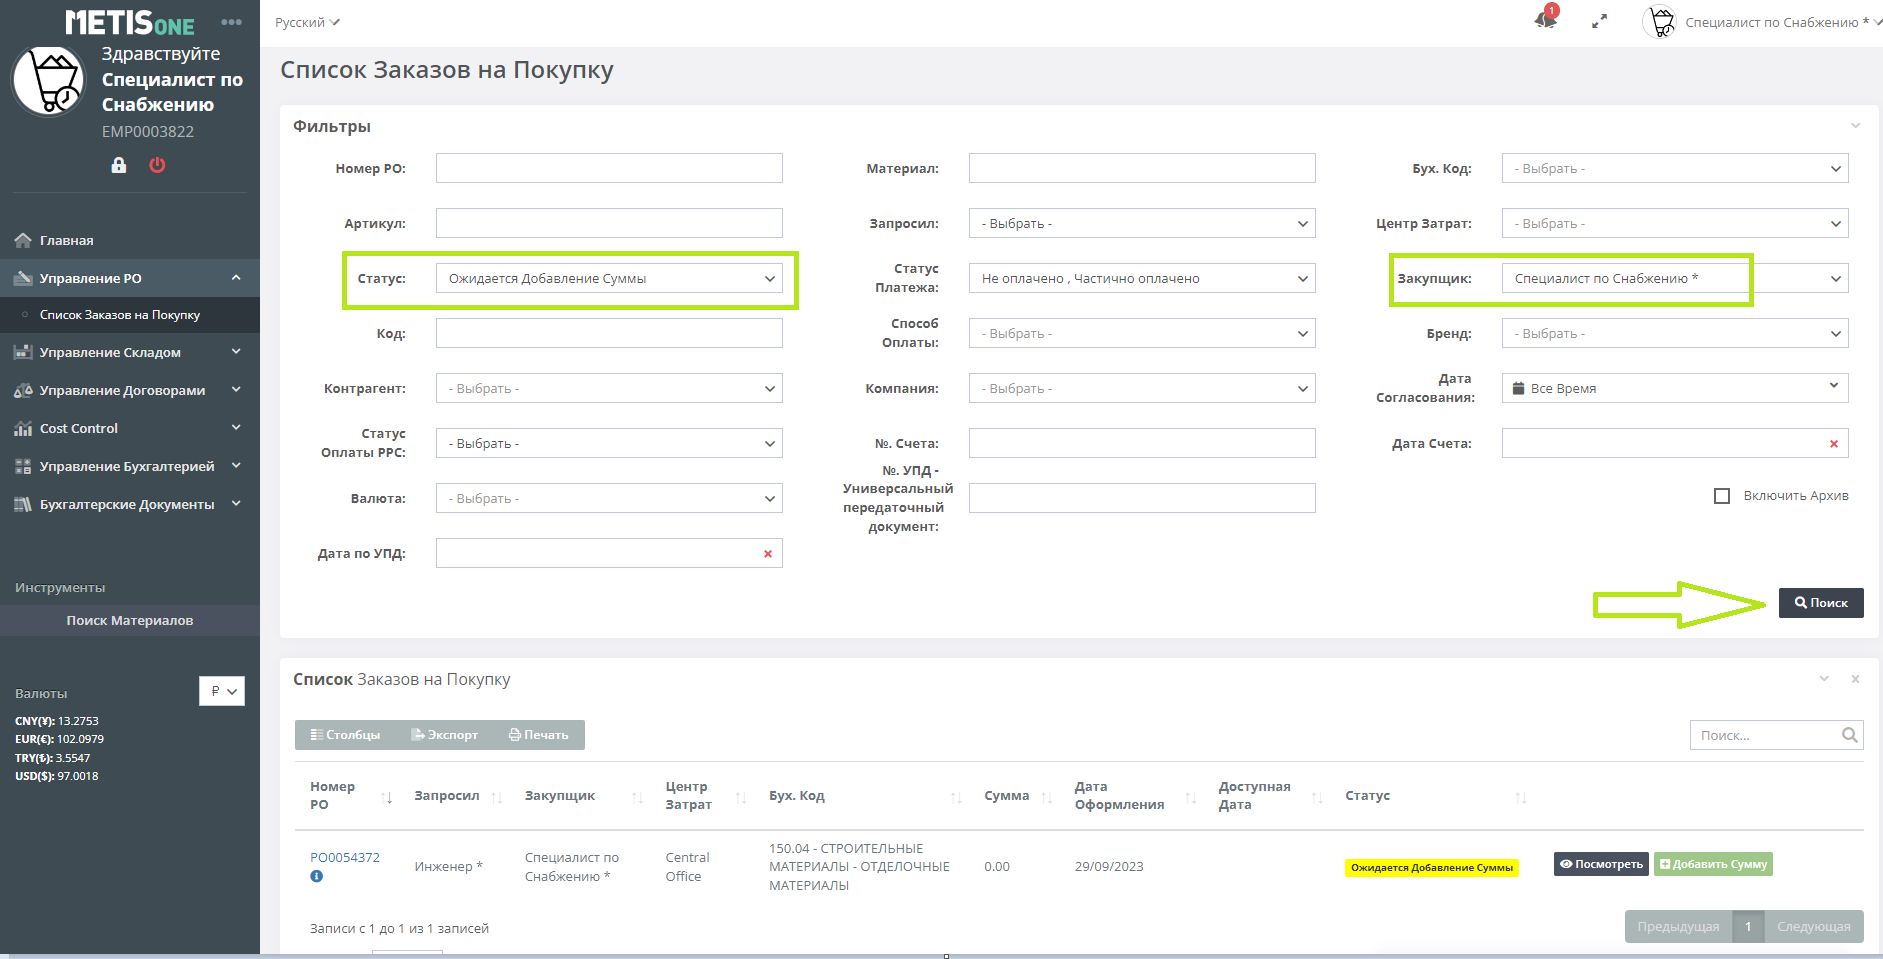
Task: Expand Бухгалтерские Документы sidebar menu
Action: 130,504
